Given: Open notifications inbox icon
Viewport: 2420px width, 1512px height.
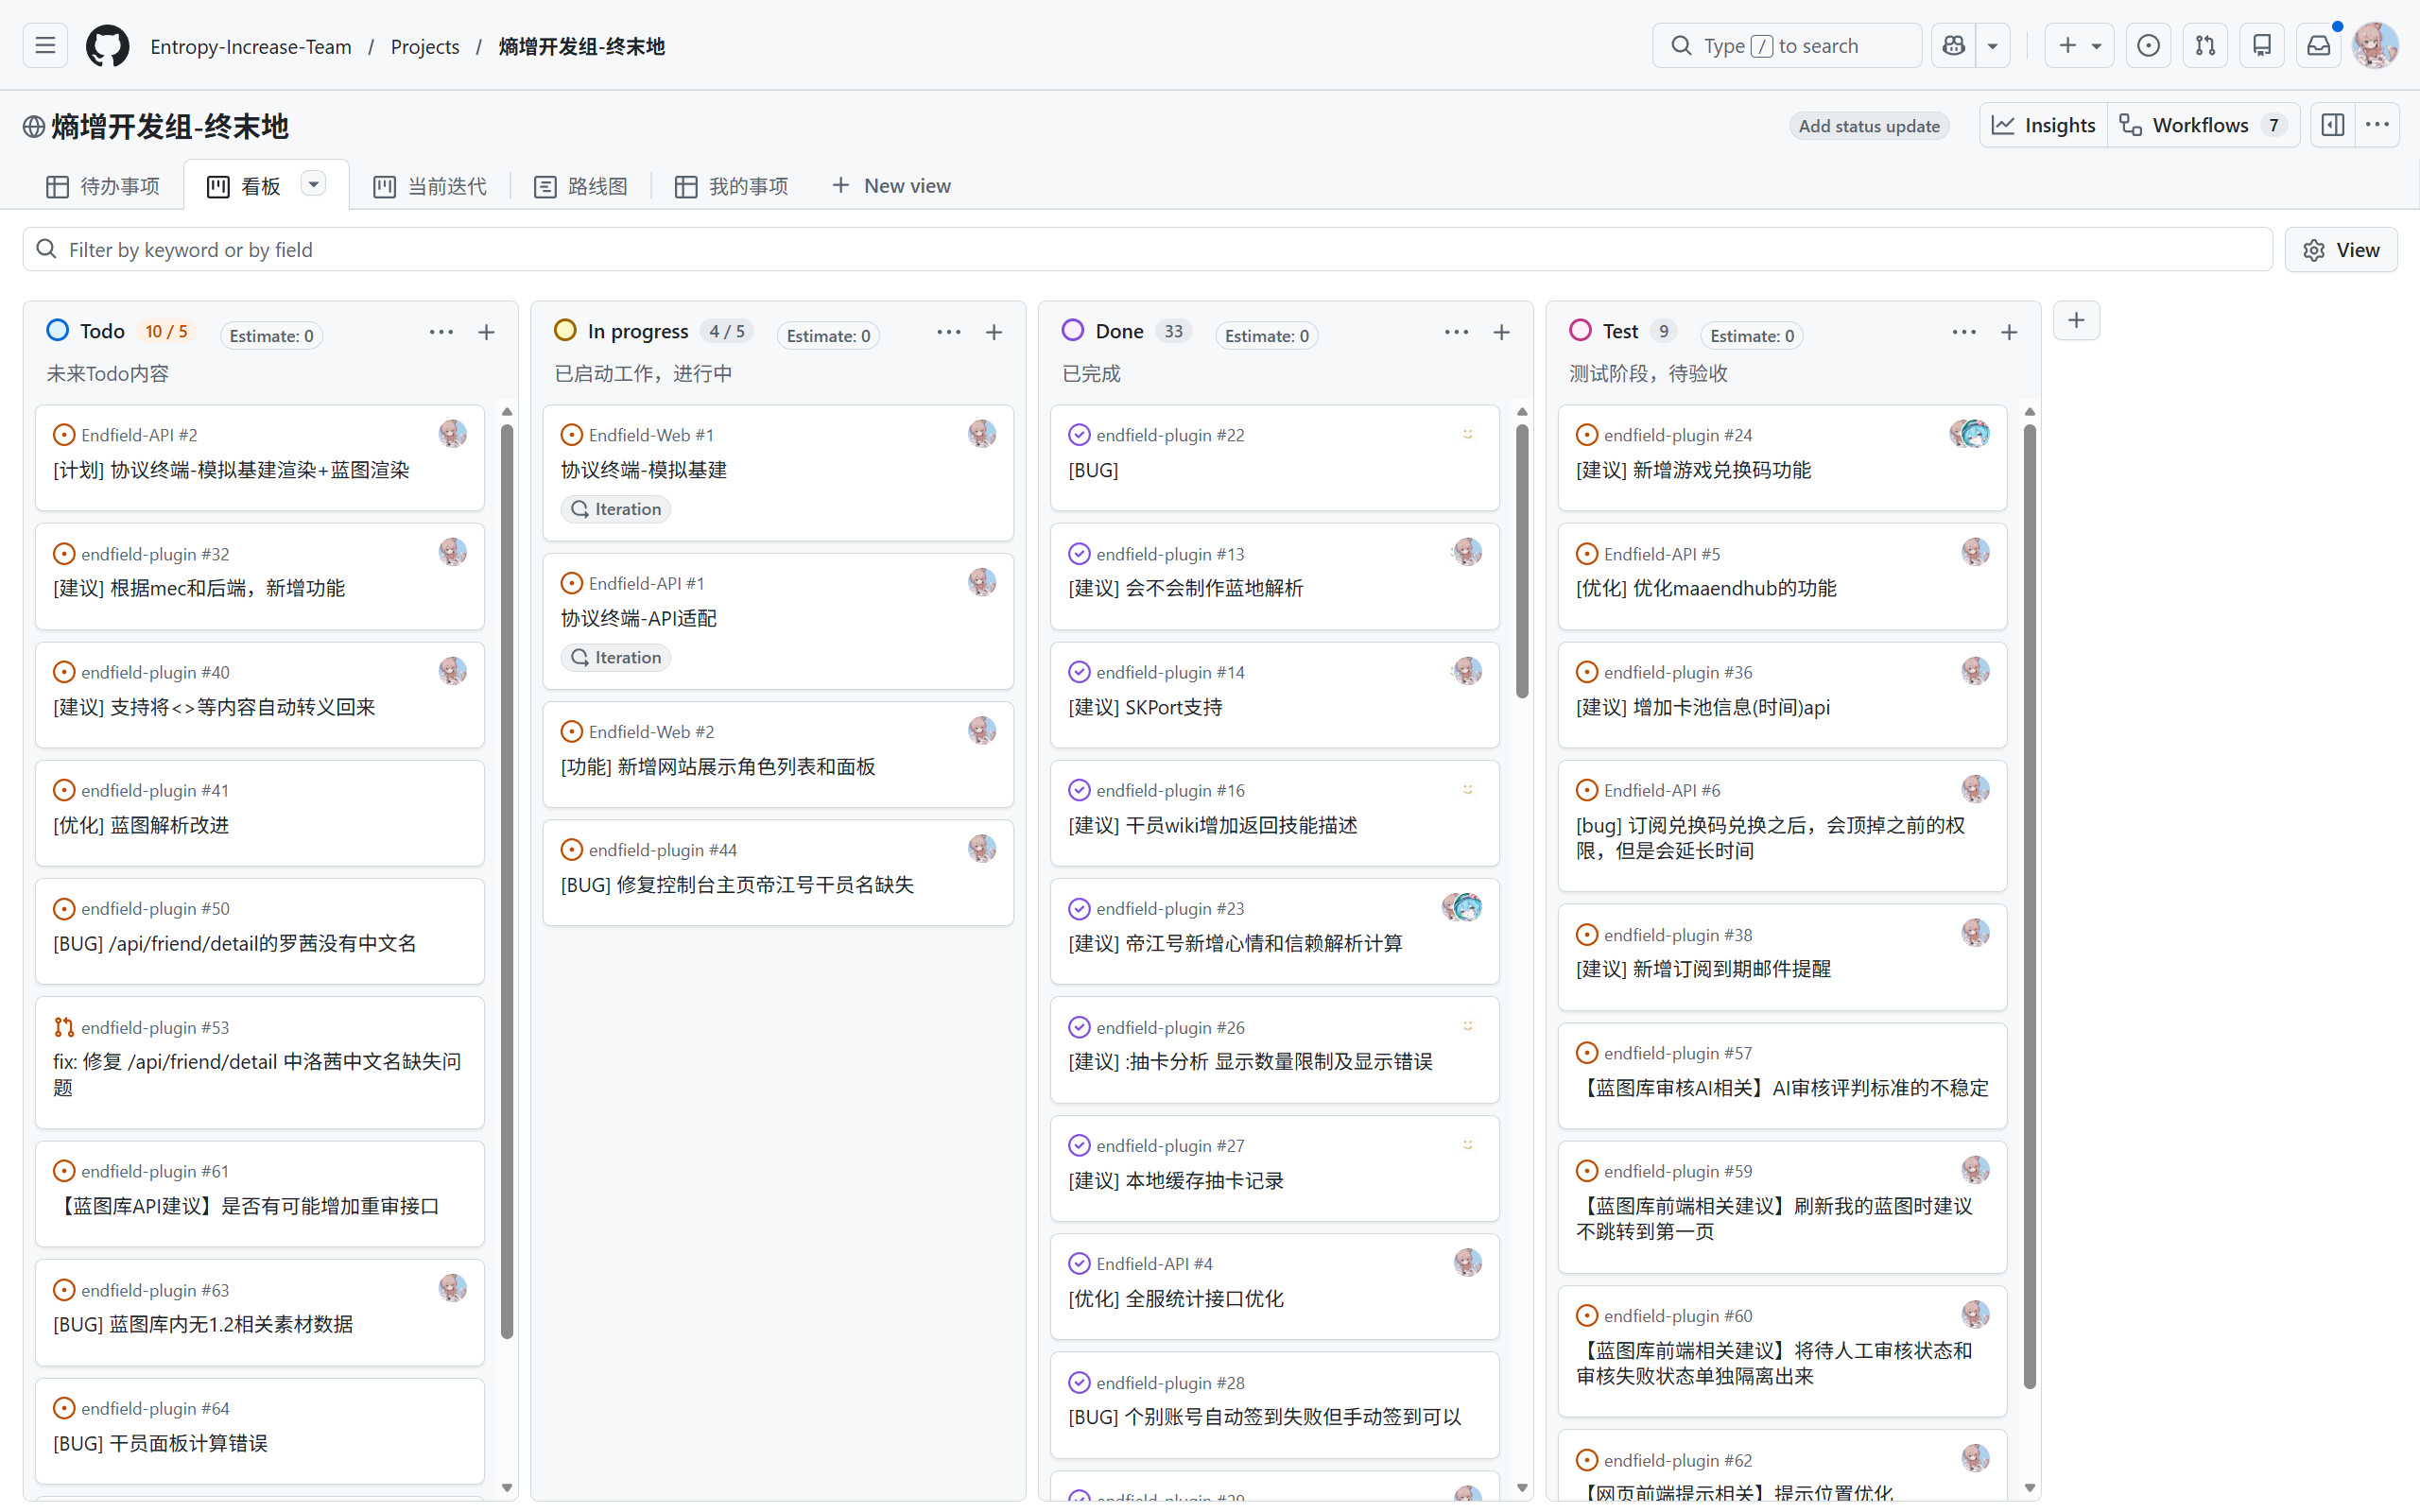Looking at the screenshot, I should pyautogui.click(x=2319, y=46).
